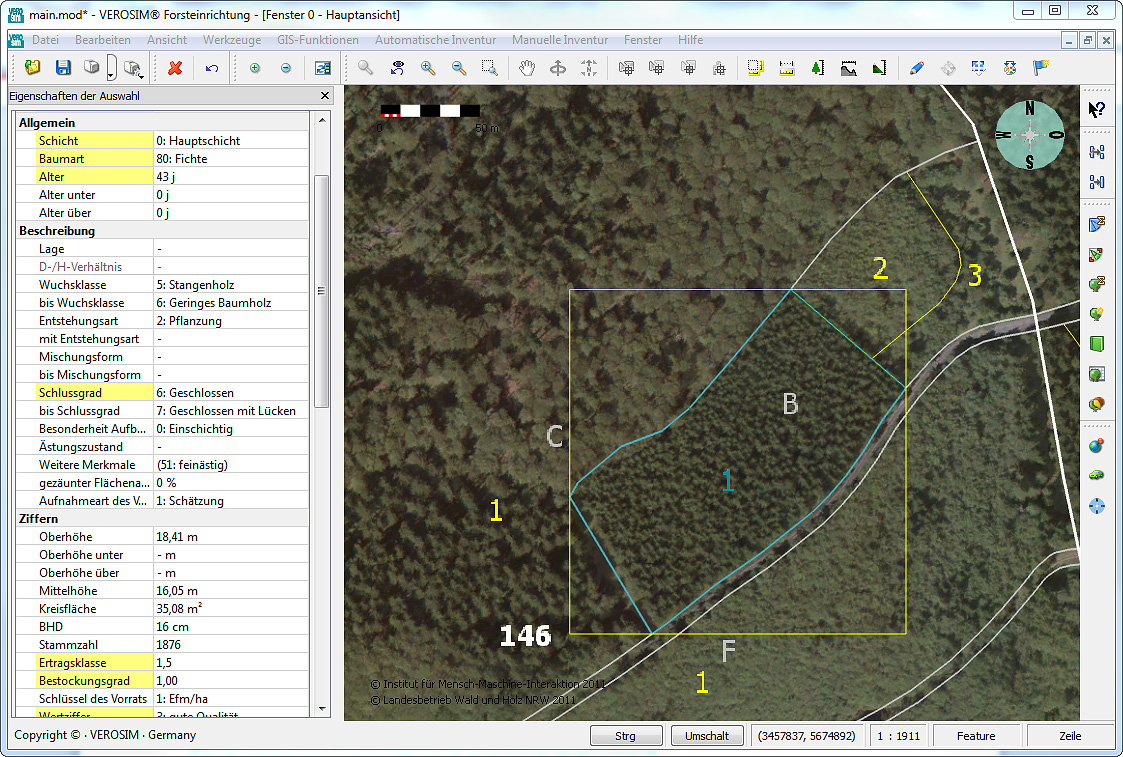Click the tree height measure icon
The image size is (1123, 757).
click(817, 68)
